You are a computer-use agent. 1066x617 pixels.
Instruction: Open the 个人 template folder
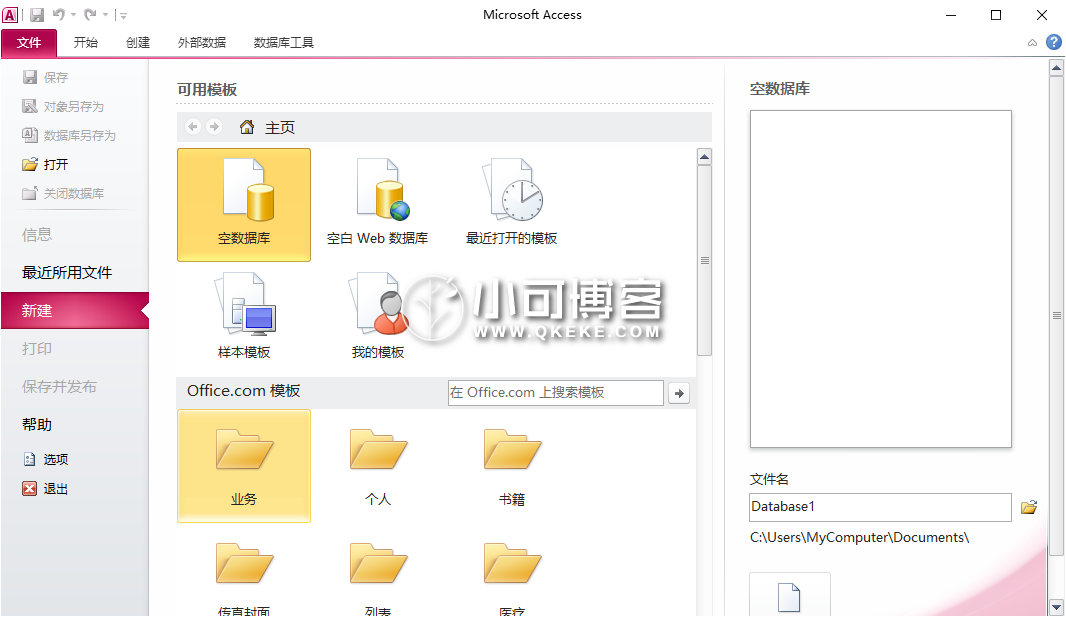378,466
